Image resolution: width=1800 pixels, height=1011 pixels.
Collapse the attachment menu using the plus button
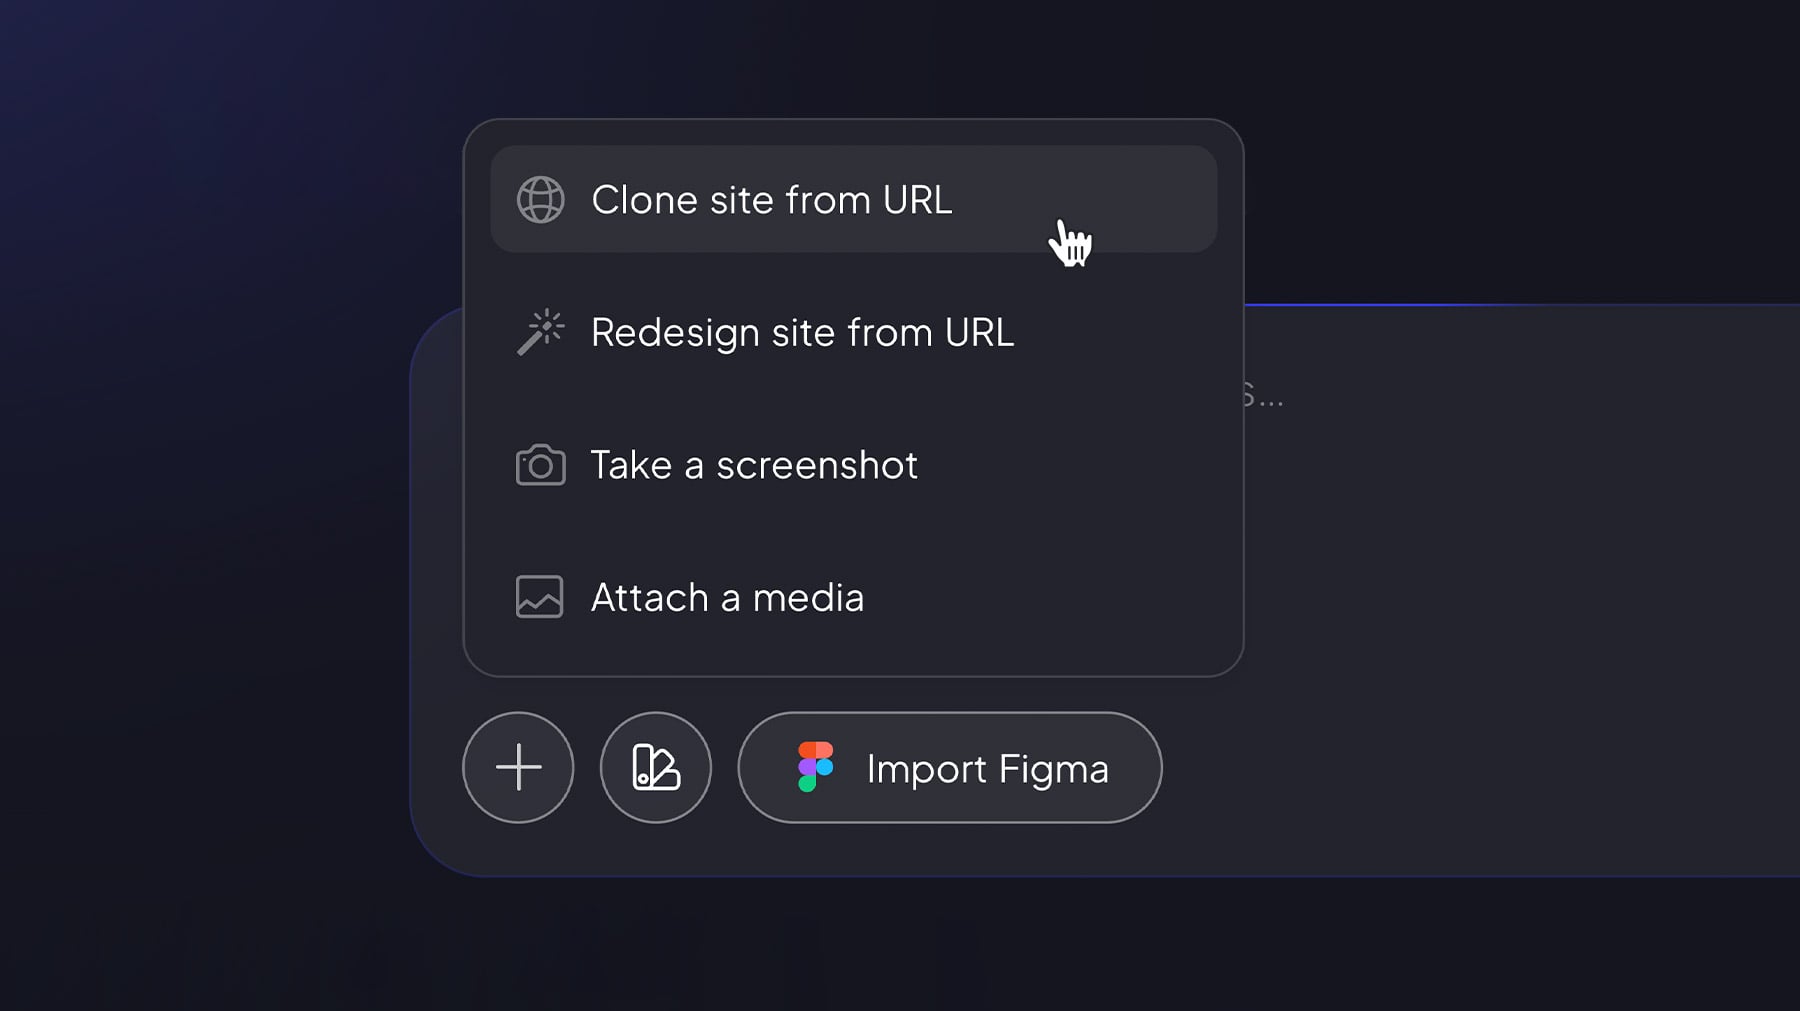pos(518,767)
